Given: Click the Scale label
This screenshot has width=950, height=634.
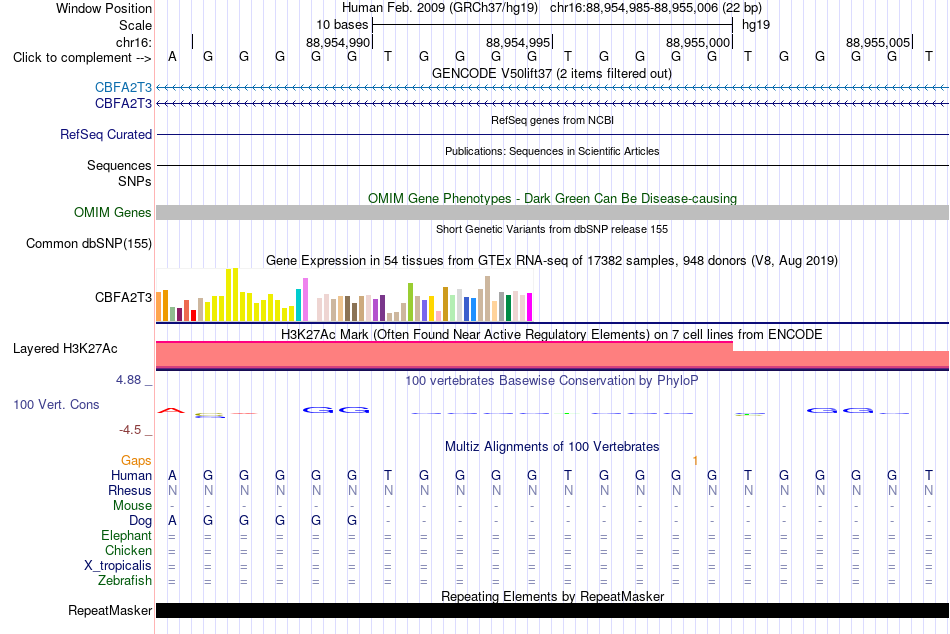Looking at the screenshot, I should point(135,25).
